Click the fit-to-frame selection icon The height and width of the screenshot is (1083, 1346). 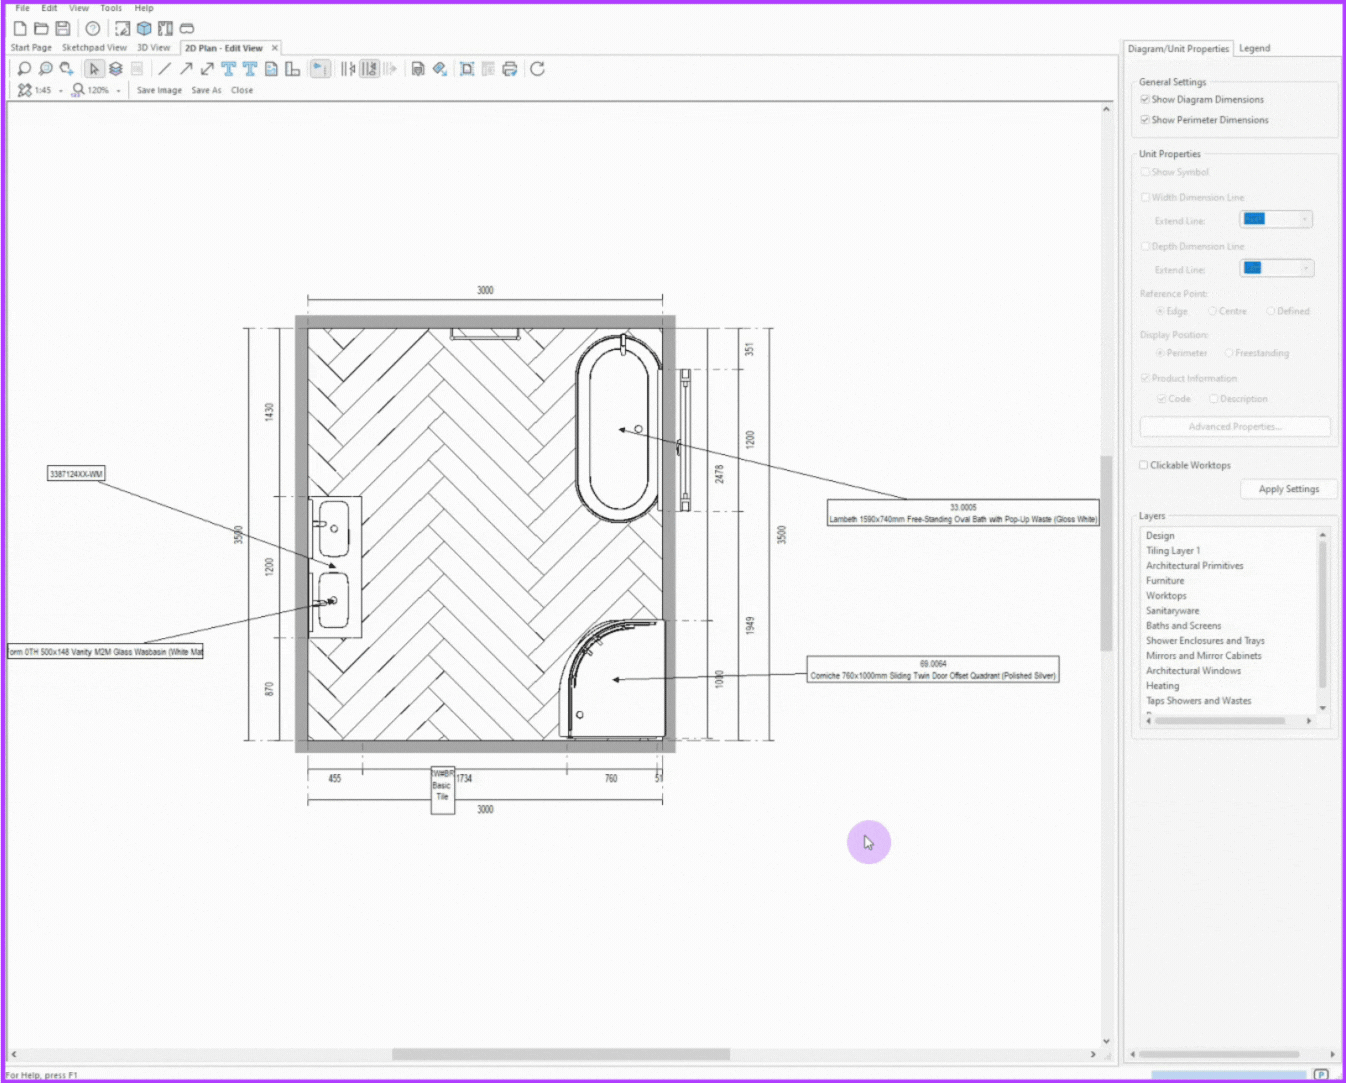click(467, 69)
